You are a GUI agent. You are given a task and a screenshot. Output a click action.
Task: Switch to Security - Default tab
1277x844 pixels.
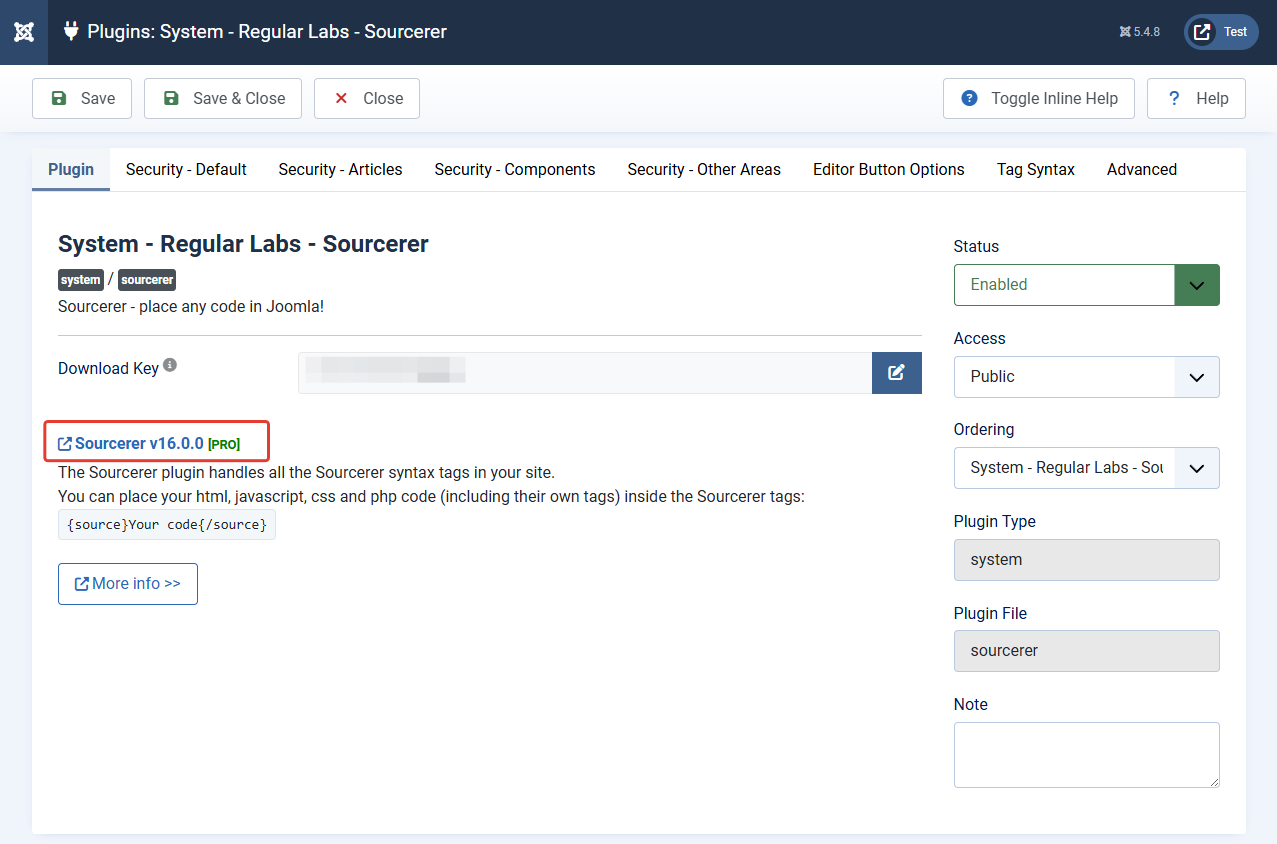point(186,169)
